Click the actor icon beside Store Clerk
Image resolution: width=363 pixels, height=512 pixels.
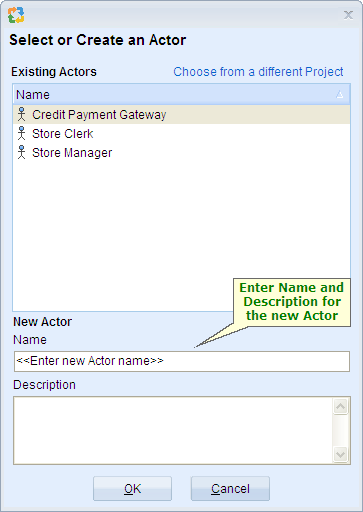click(22, 133)
